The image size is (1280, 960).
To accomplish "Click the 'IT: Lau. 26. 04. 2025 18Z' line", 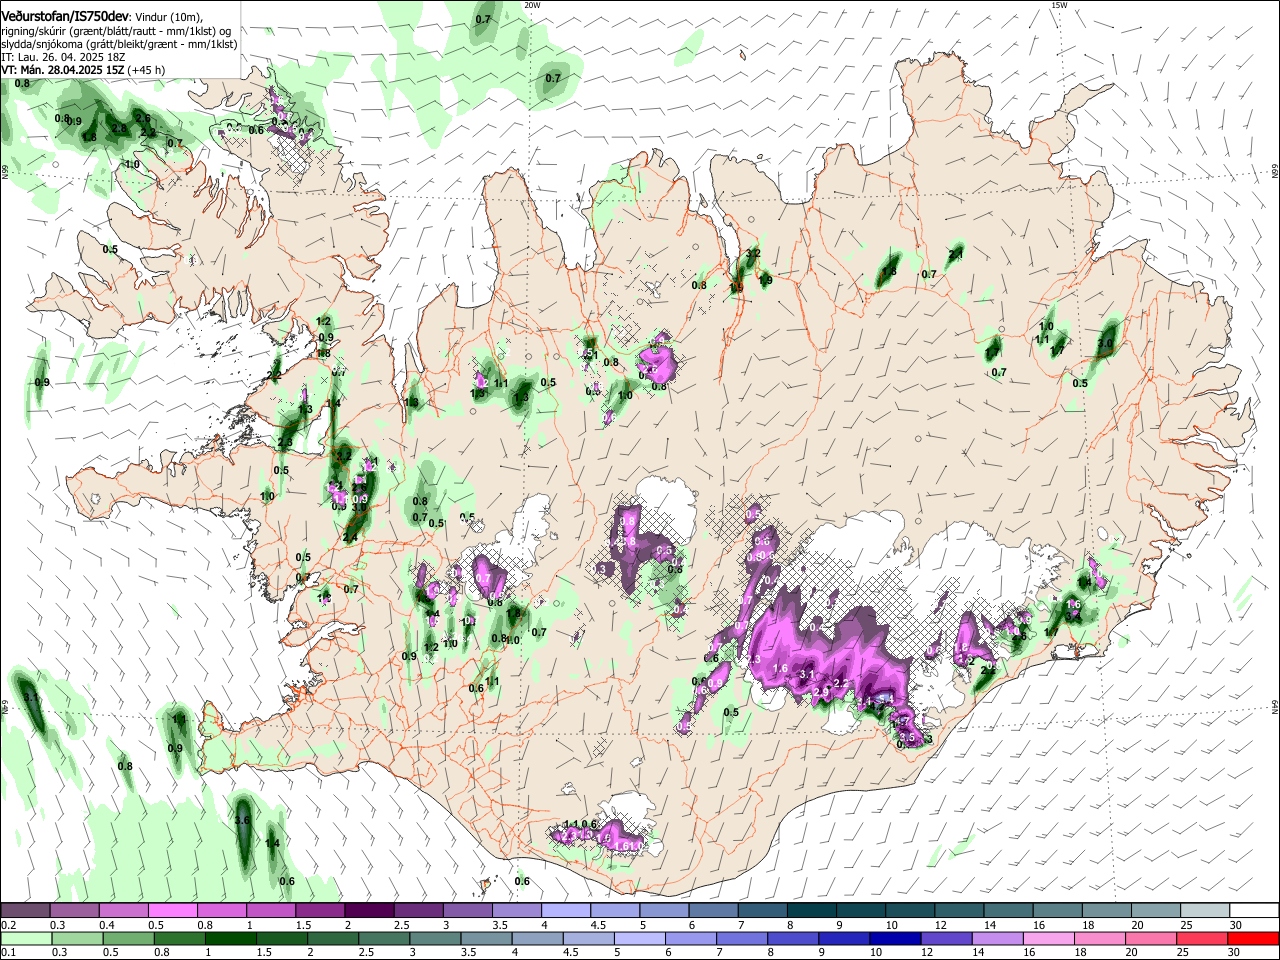I will (64, 58).
